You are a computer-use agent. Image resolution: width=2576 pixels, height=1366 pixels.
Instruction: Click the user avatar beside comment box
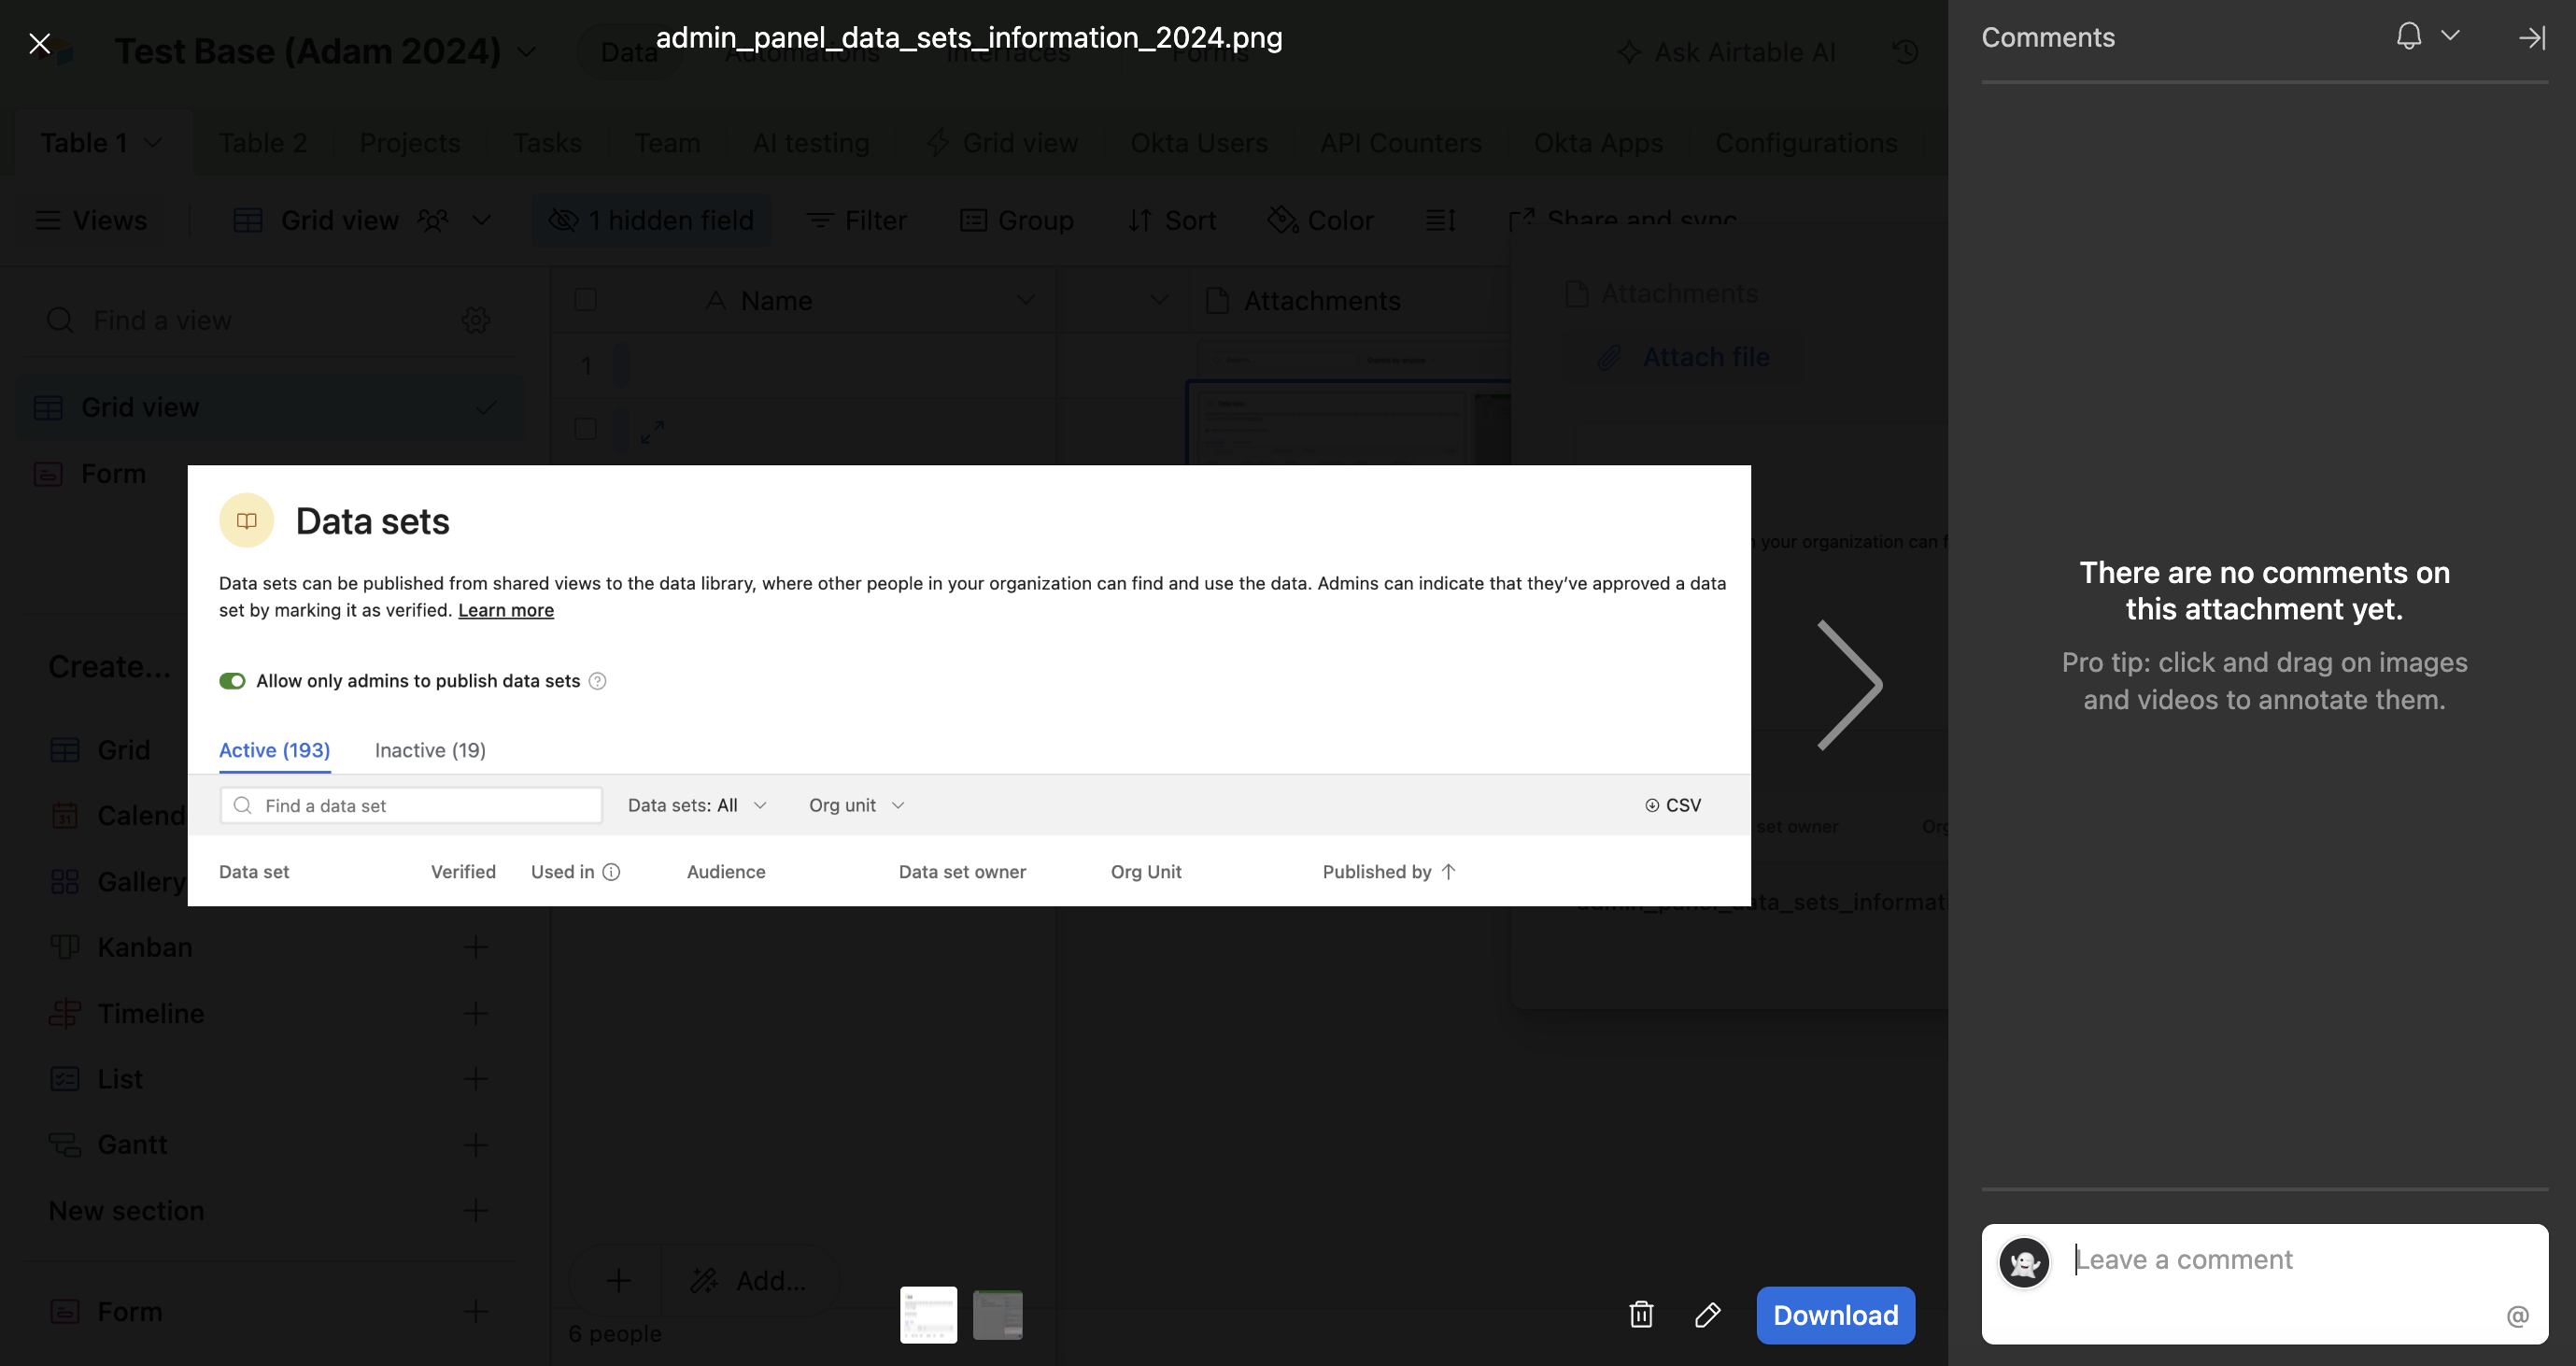pos(2024,1263)
